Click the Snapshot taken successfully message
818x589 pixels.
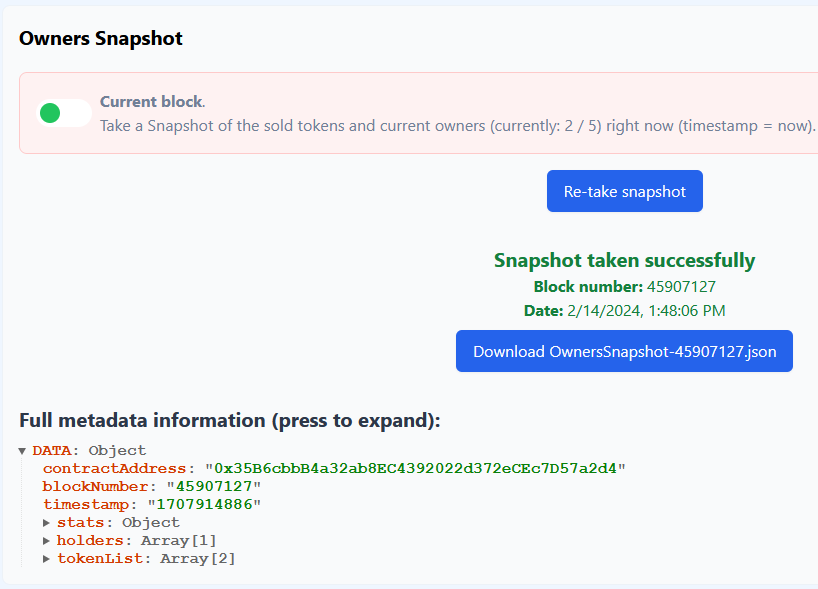(624, 261)
